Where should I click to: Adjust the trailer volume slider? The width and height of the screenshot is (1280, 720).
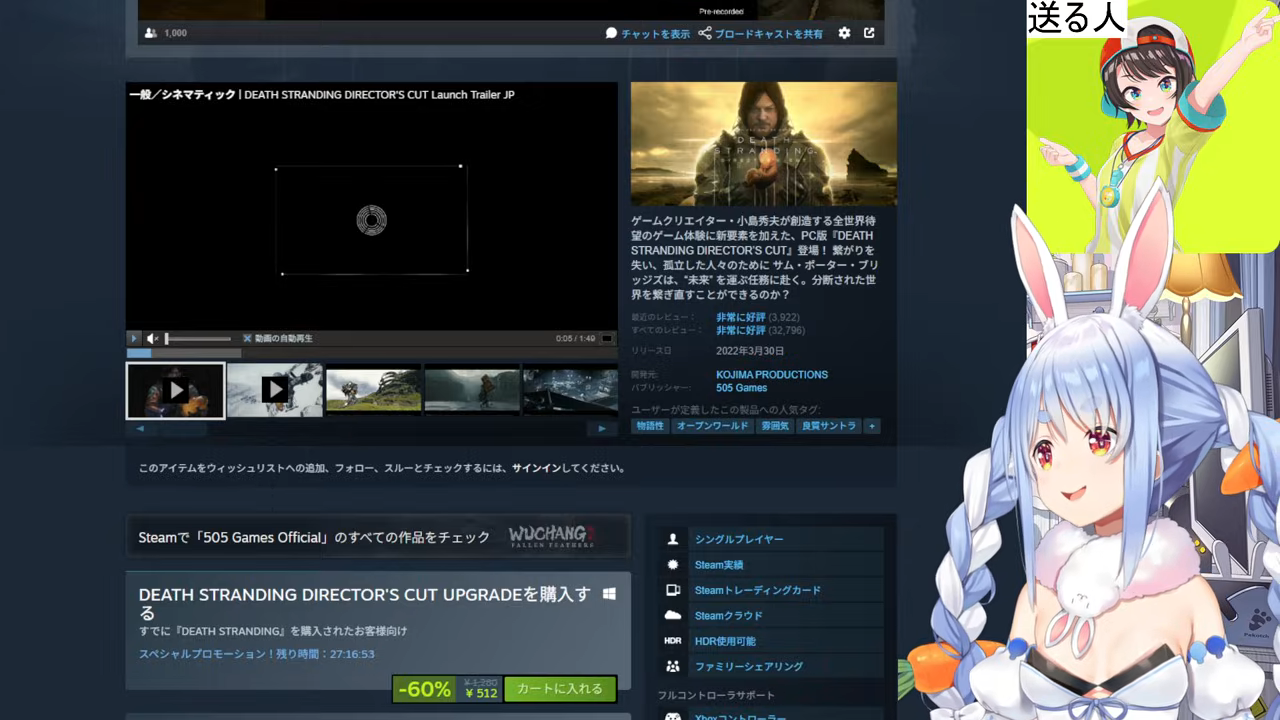pyautogui.click(x=198, y=339)
